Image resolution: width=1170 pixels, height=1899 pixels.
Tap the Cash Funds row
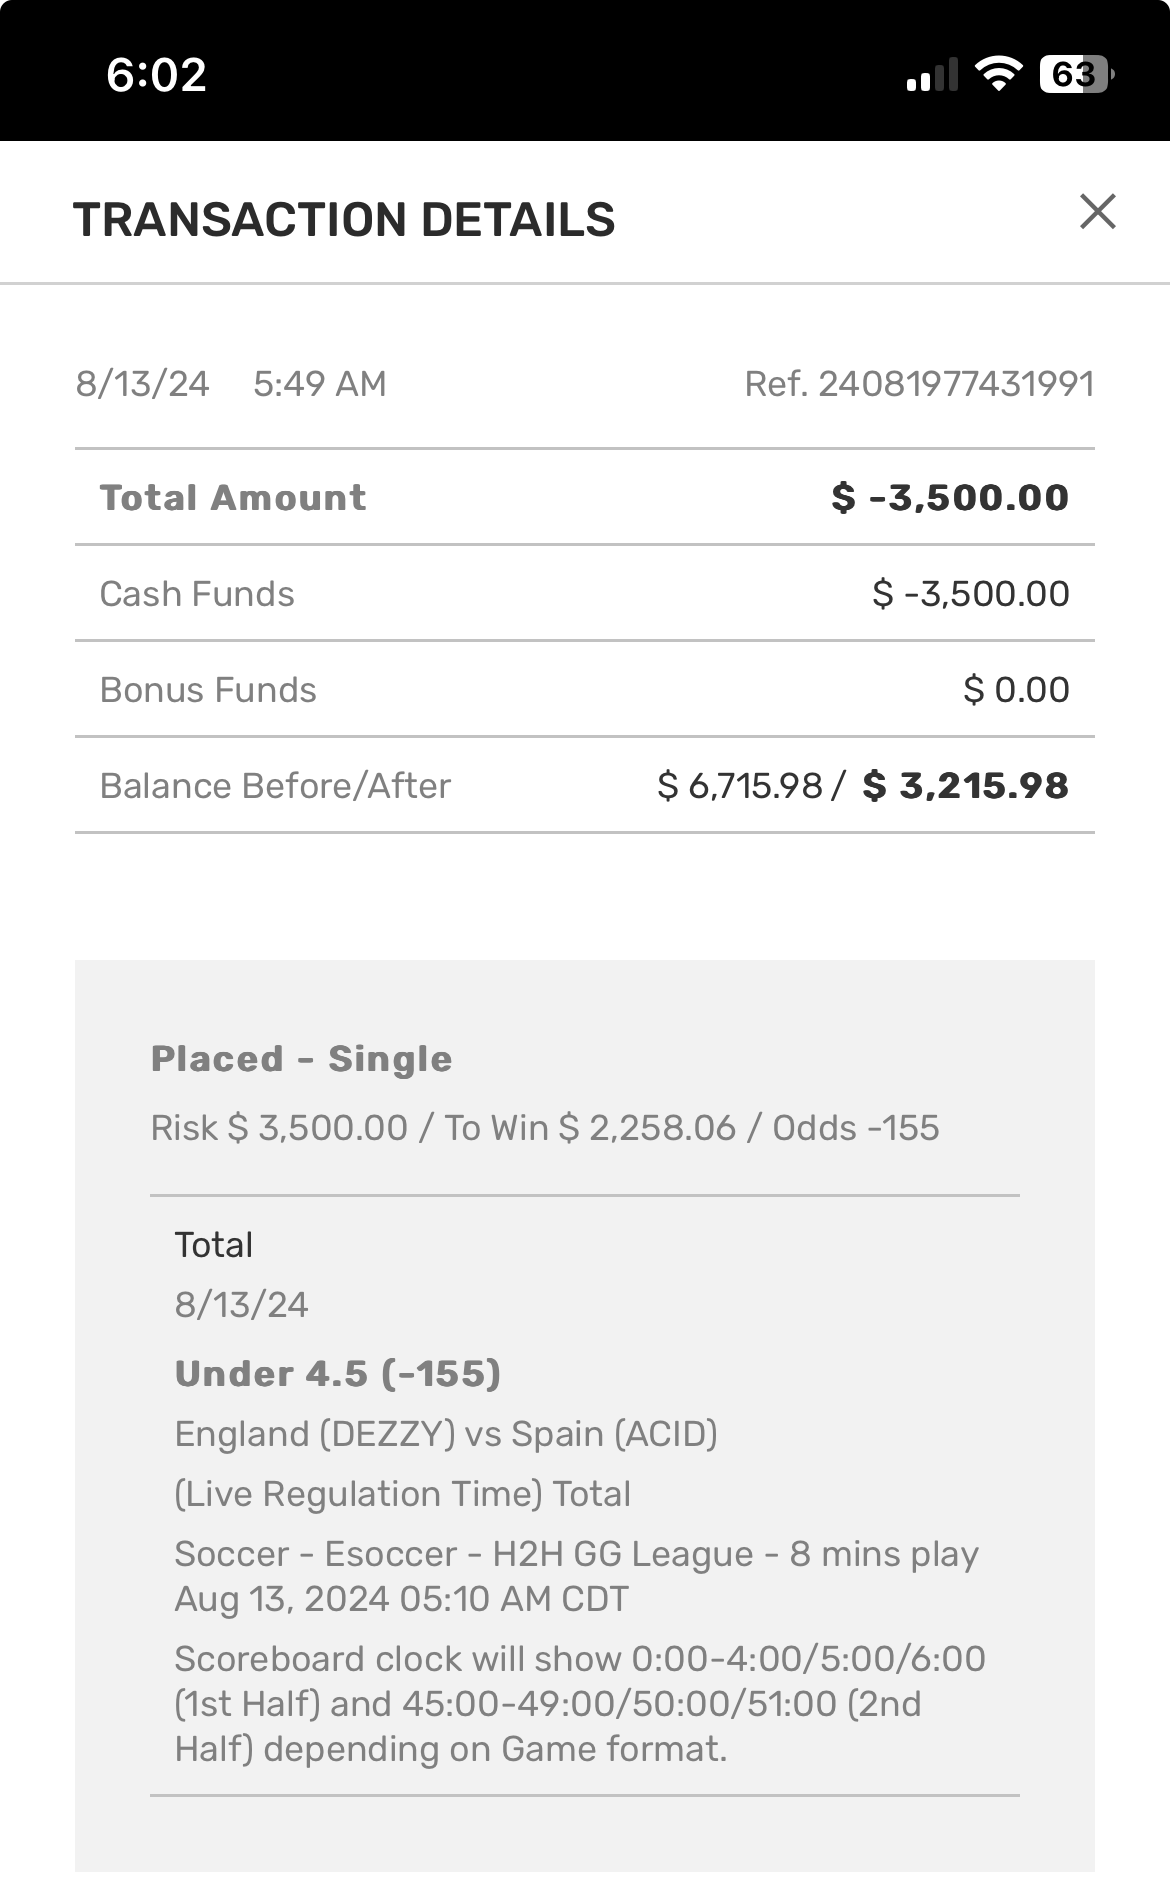coord(584,593)
